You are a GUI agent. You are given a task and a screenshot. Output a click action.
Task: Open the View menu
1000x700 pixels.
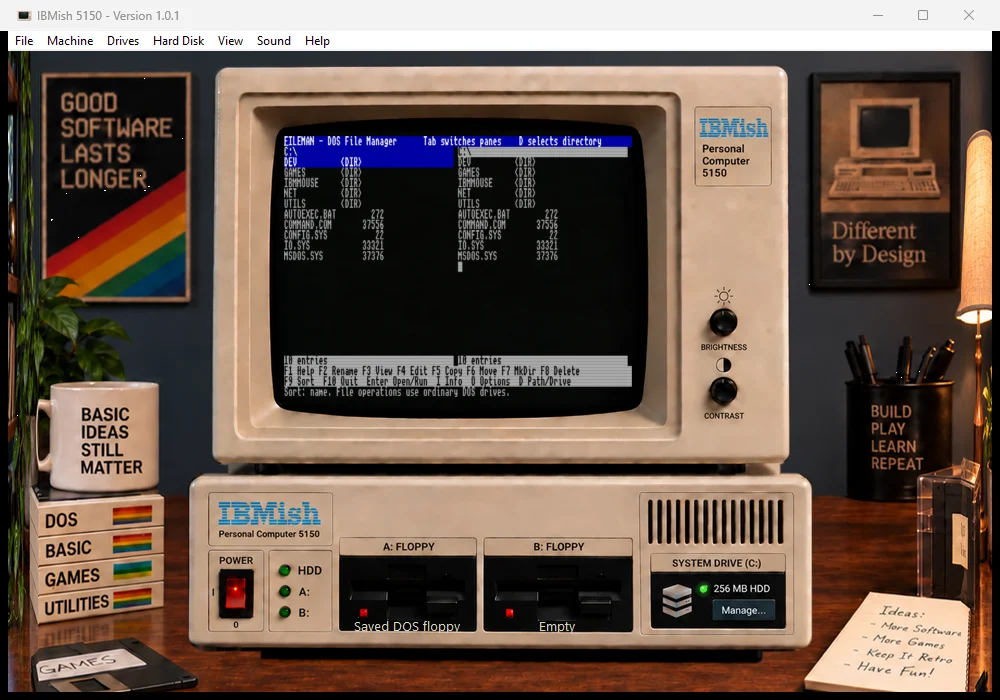(x=230, y=41)
